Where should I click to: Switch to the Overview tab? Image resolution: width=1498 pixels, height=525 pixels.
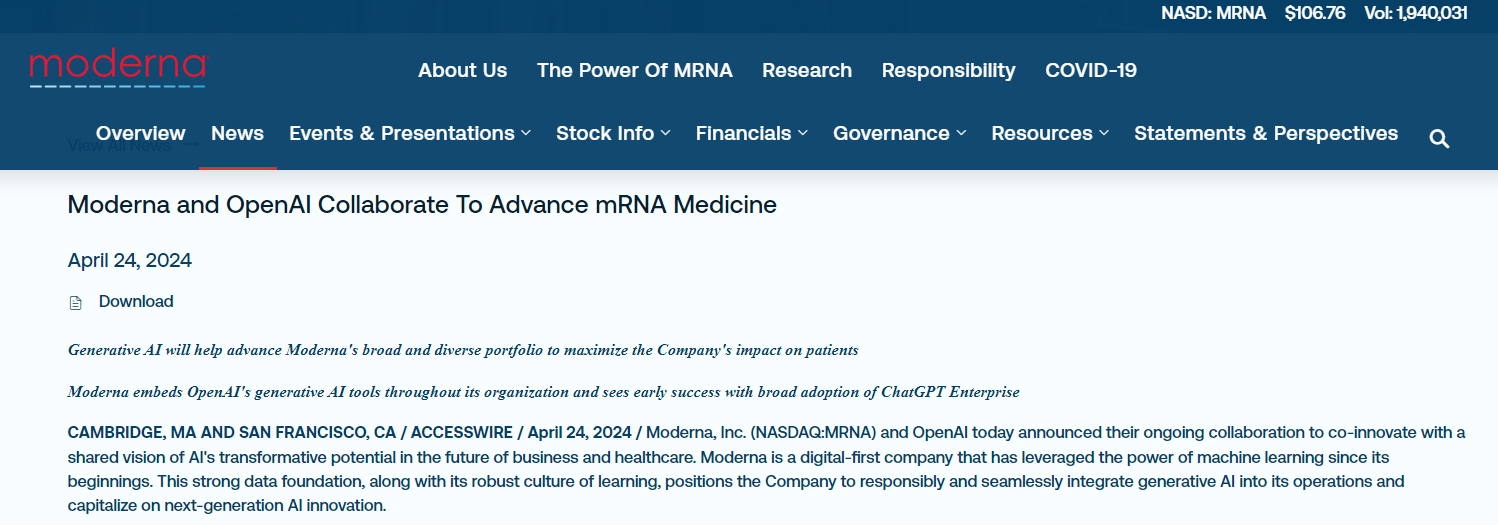pyautogui.click(x=140, y=133)
